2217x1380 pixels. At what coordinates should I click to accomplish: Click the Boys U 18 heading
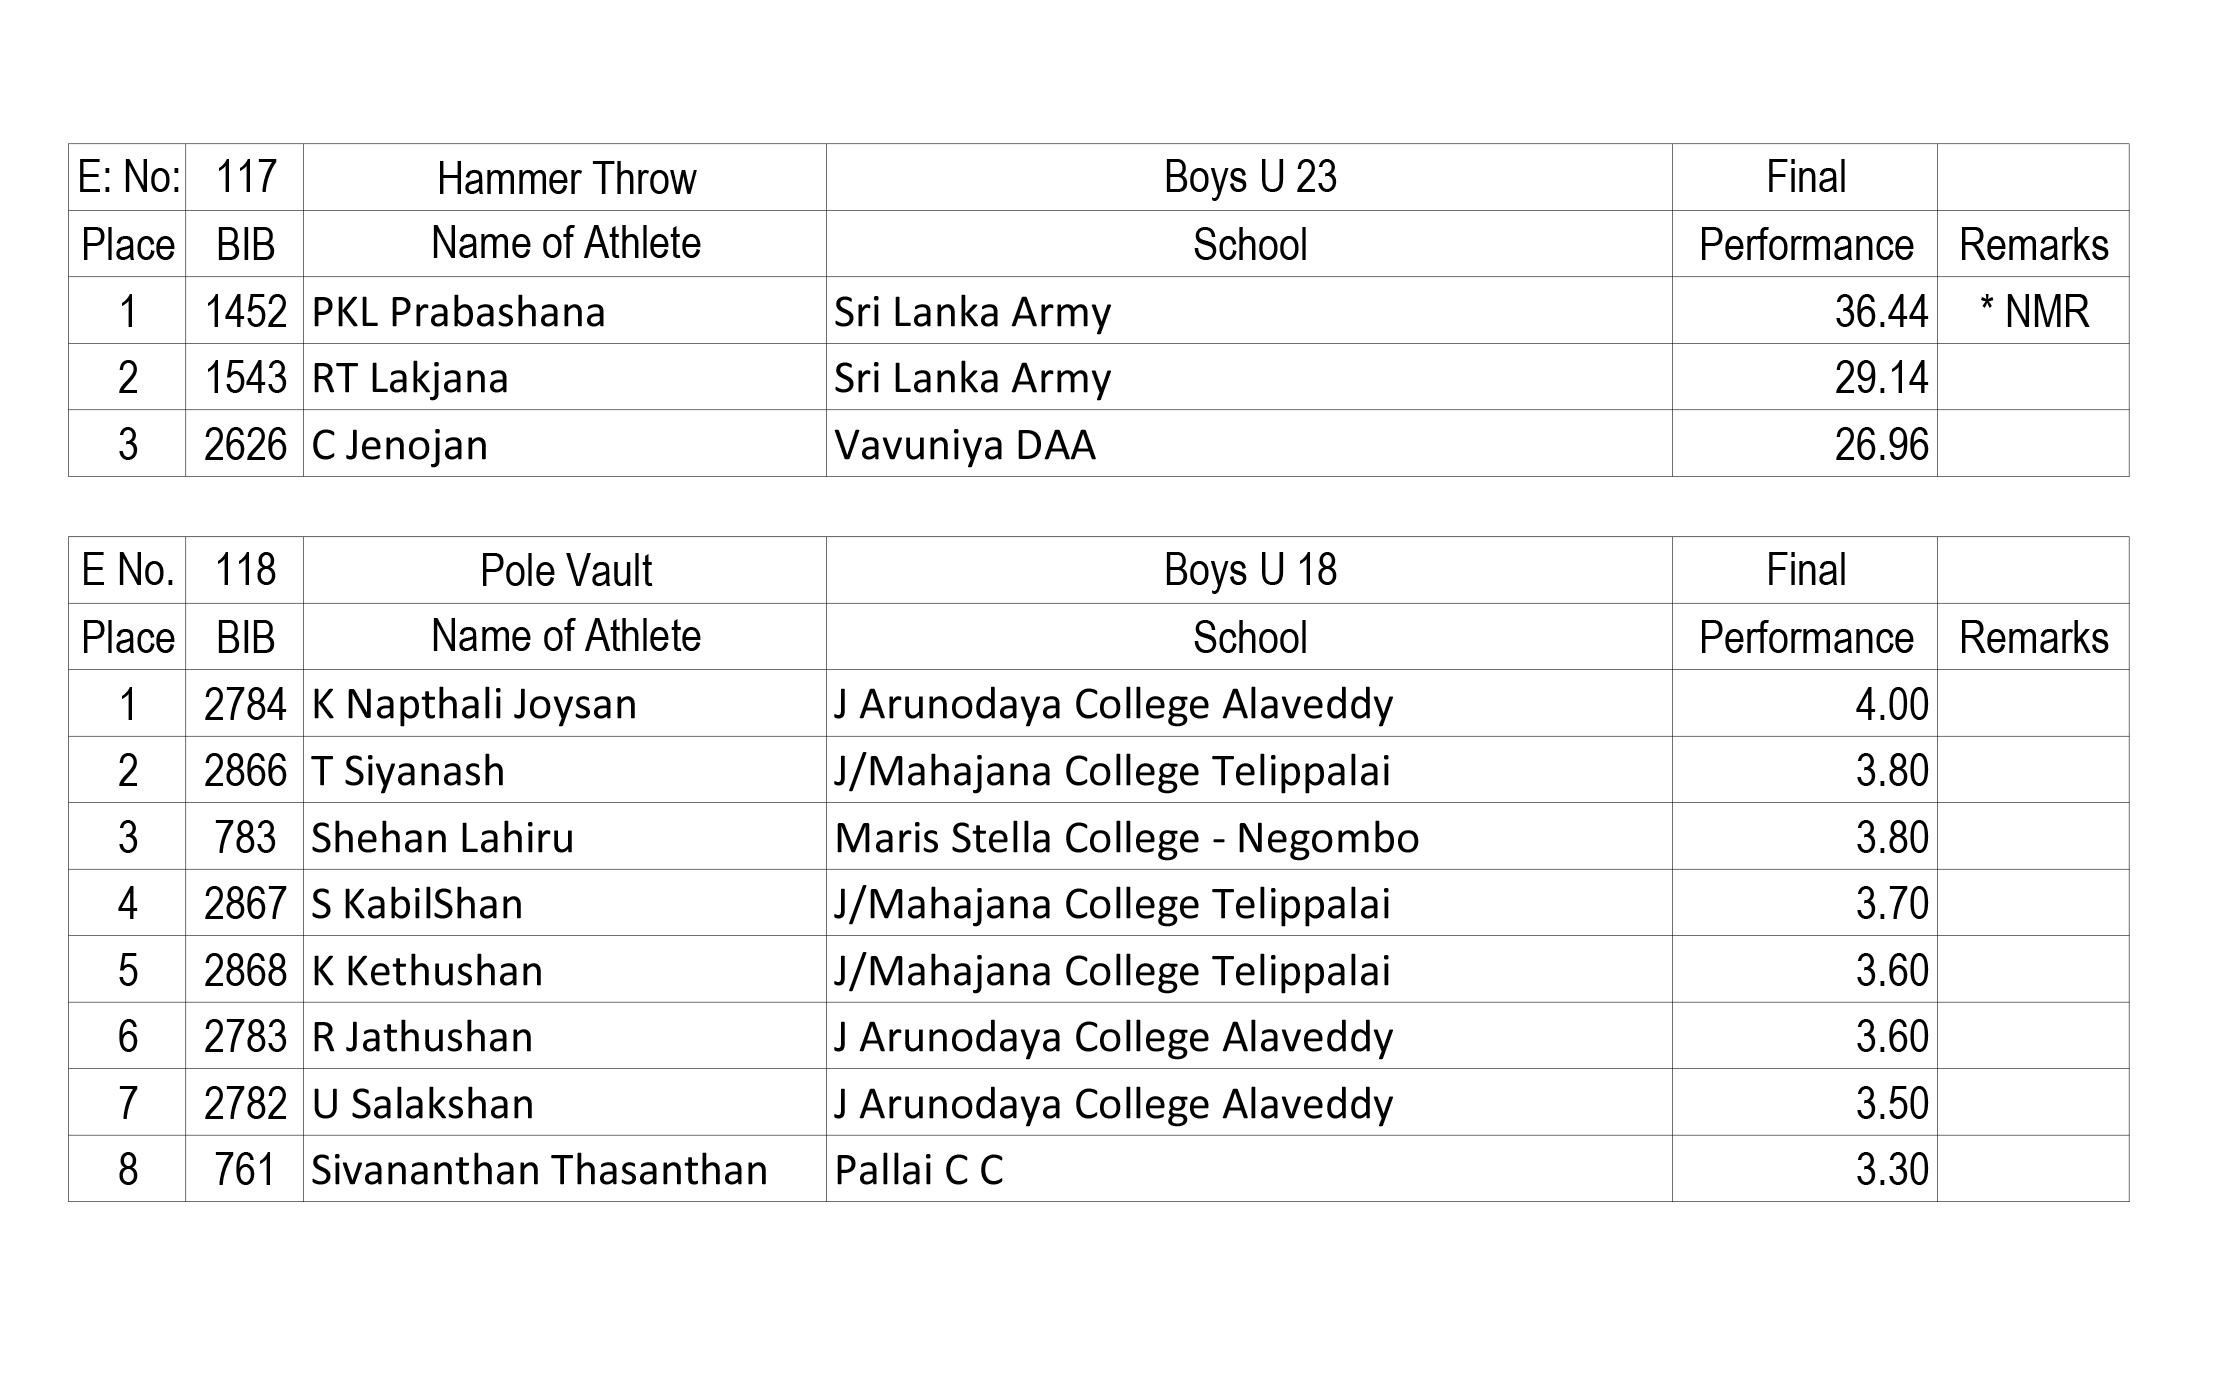(x=1250, y=571)
